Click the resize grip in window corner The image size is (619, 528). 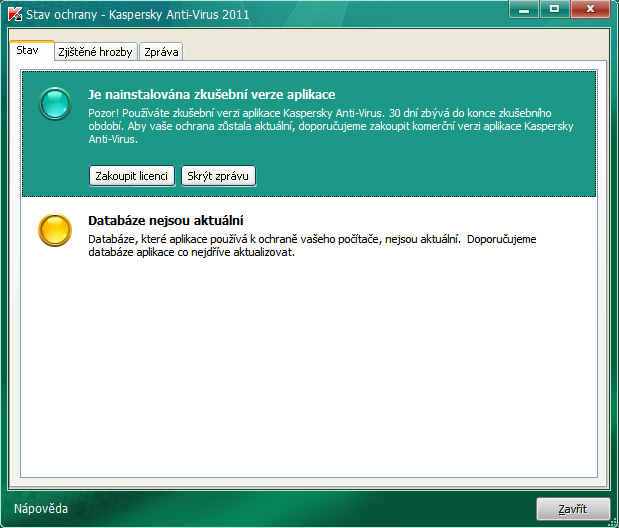tap(613, 522)
